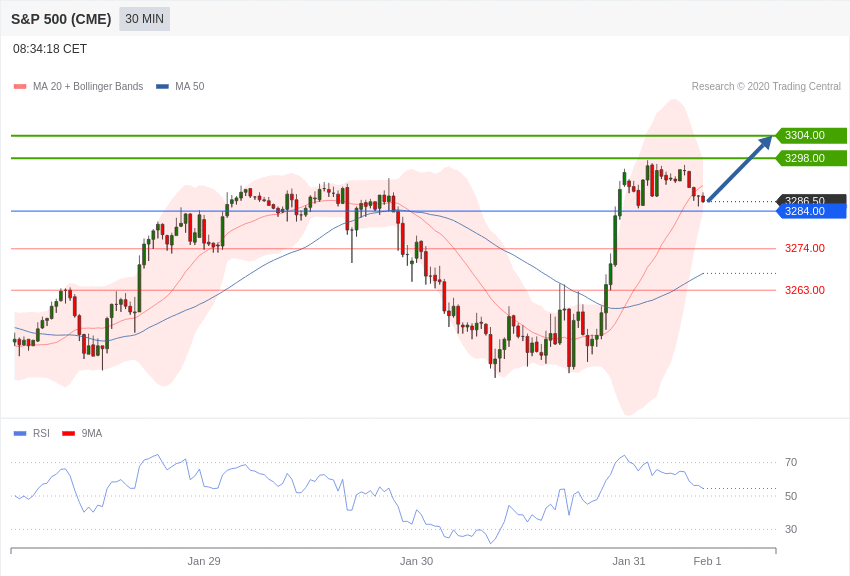Click the Feb 1 date axis label
The width and height of the screenshot is (850, 576).
(707, 561)
